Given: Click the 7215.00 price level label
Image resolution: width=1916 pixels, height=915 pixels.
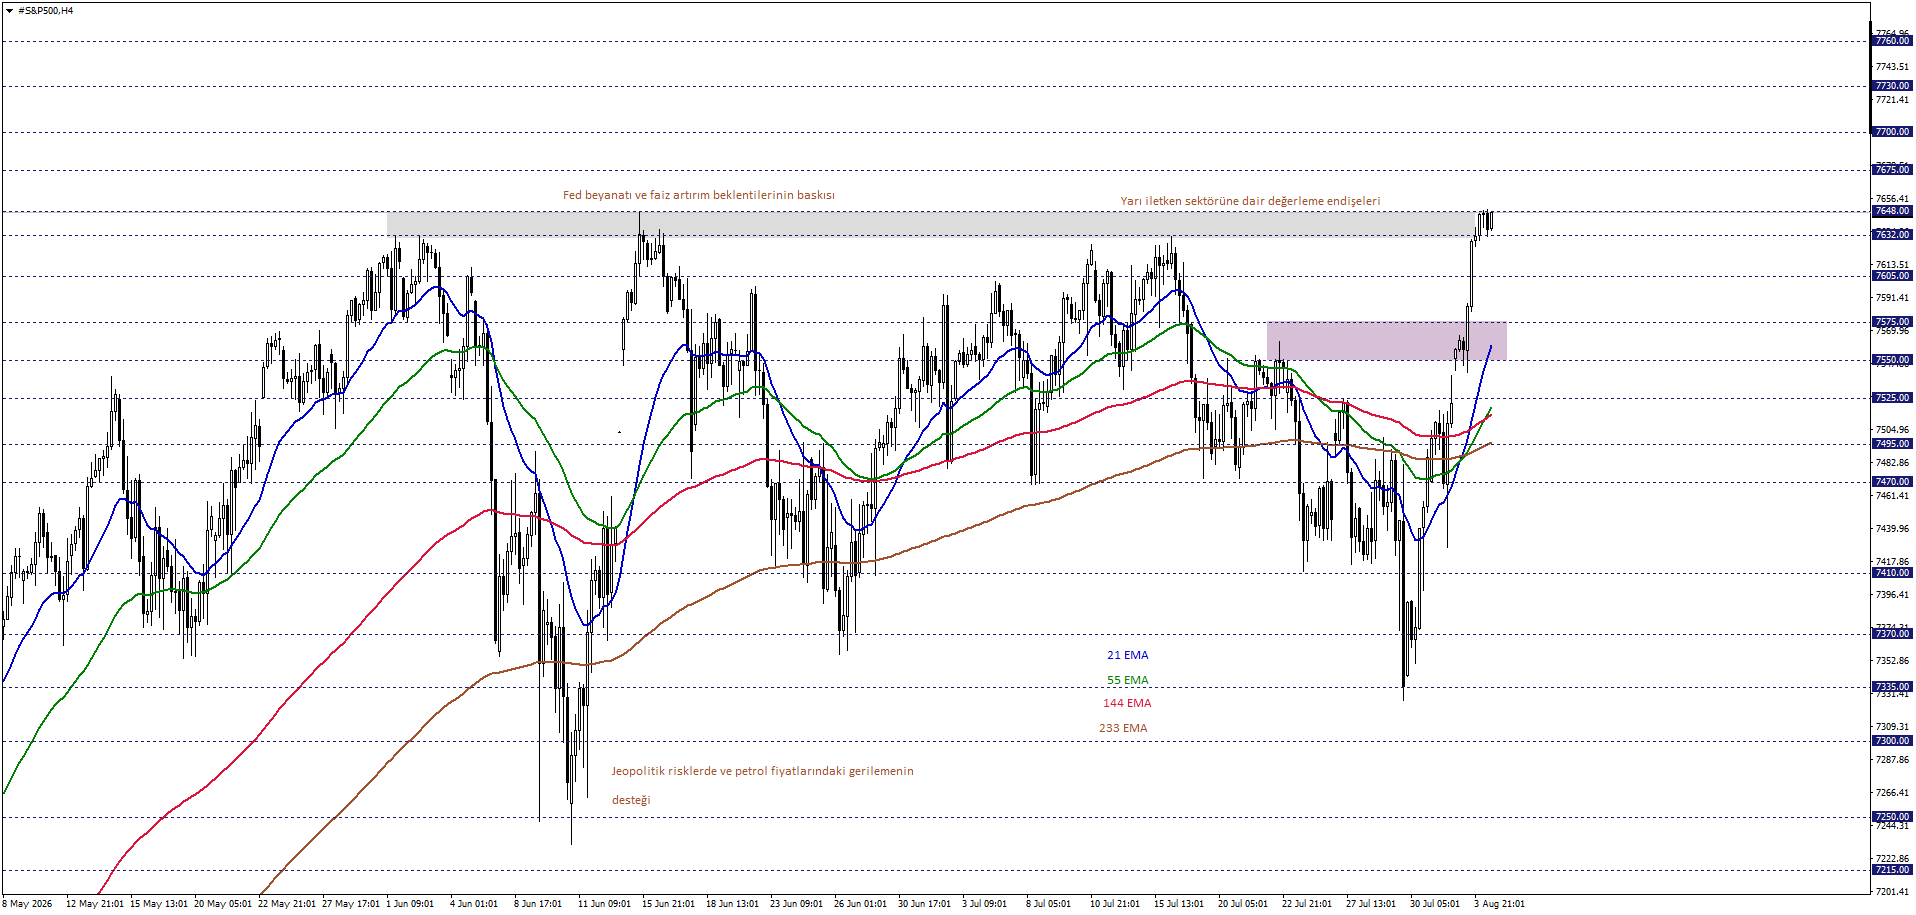Looking at the screenshot, I should coord(1892,870).
